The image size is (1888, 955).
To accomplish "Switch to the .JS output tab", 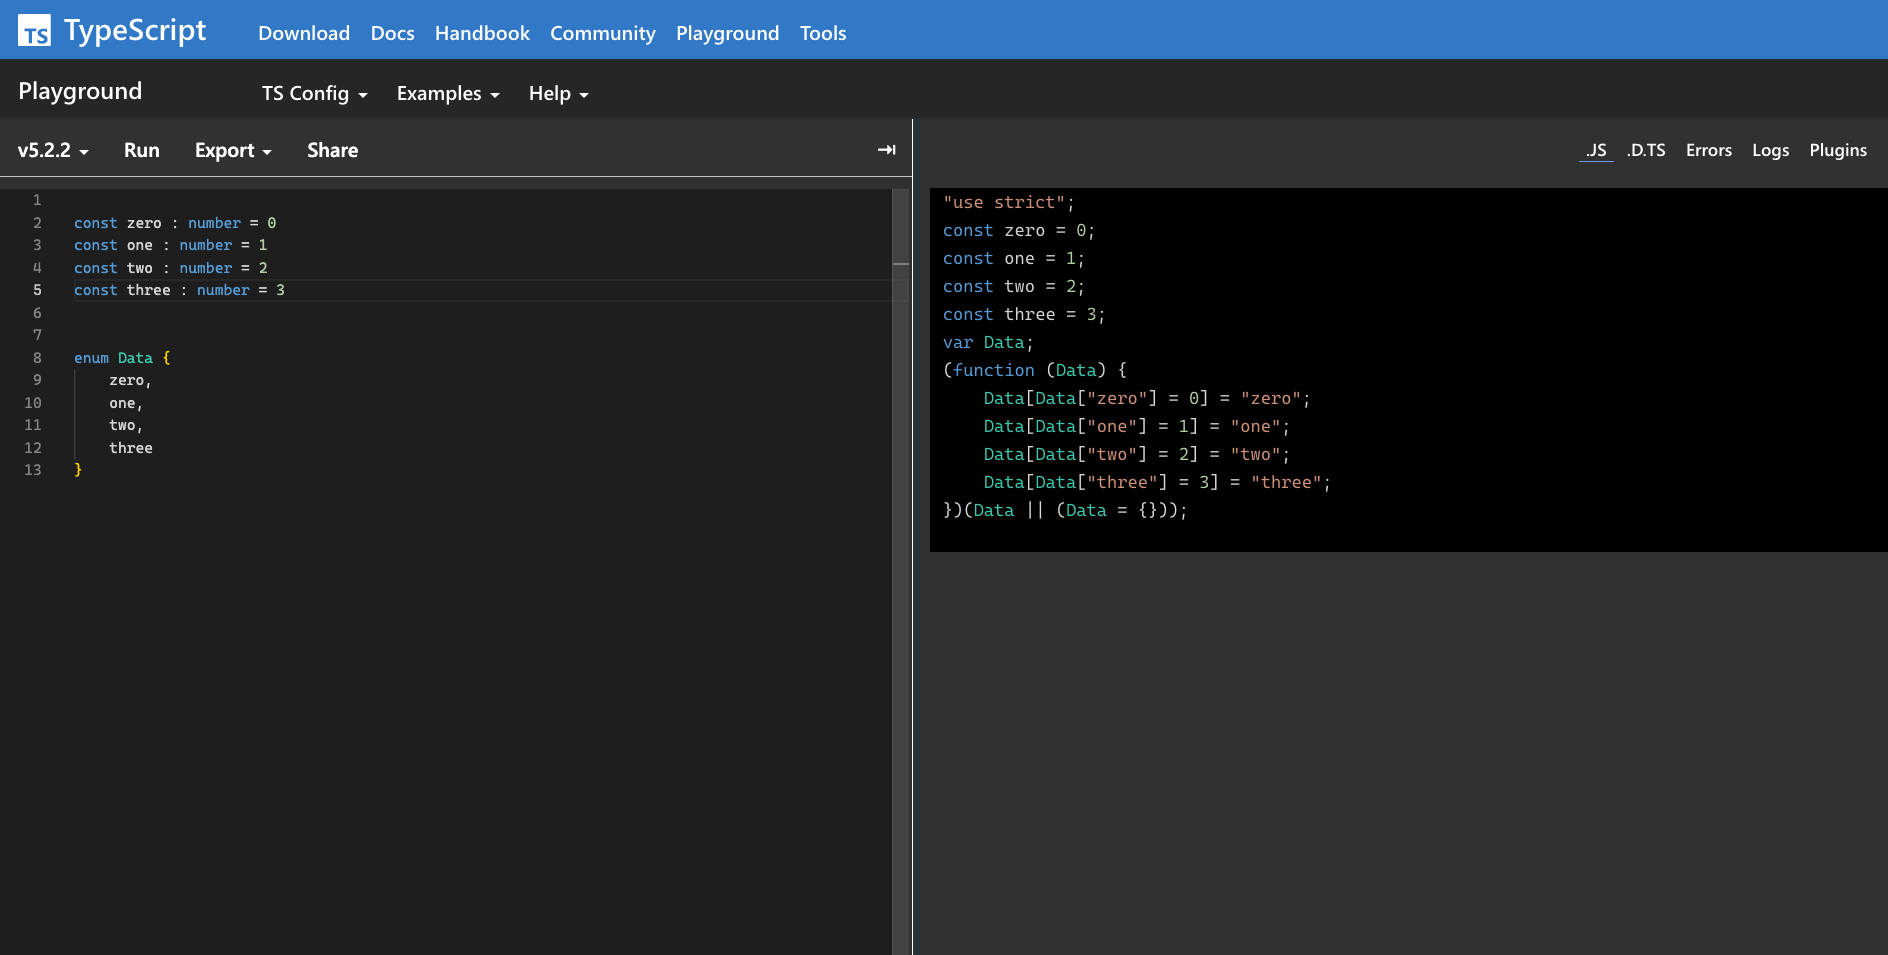I will click(1596, 150).
